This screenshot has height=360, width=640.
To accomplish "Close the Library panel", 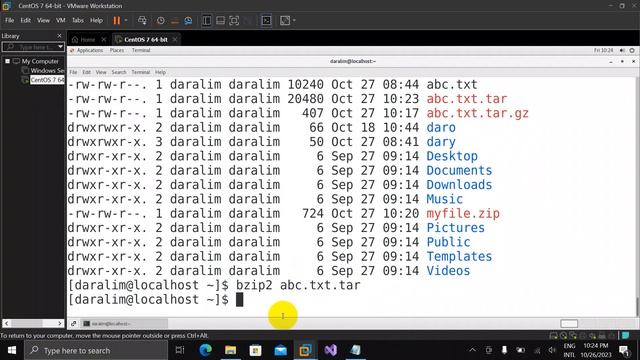I will [59, 36].
